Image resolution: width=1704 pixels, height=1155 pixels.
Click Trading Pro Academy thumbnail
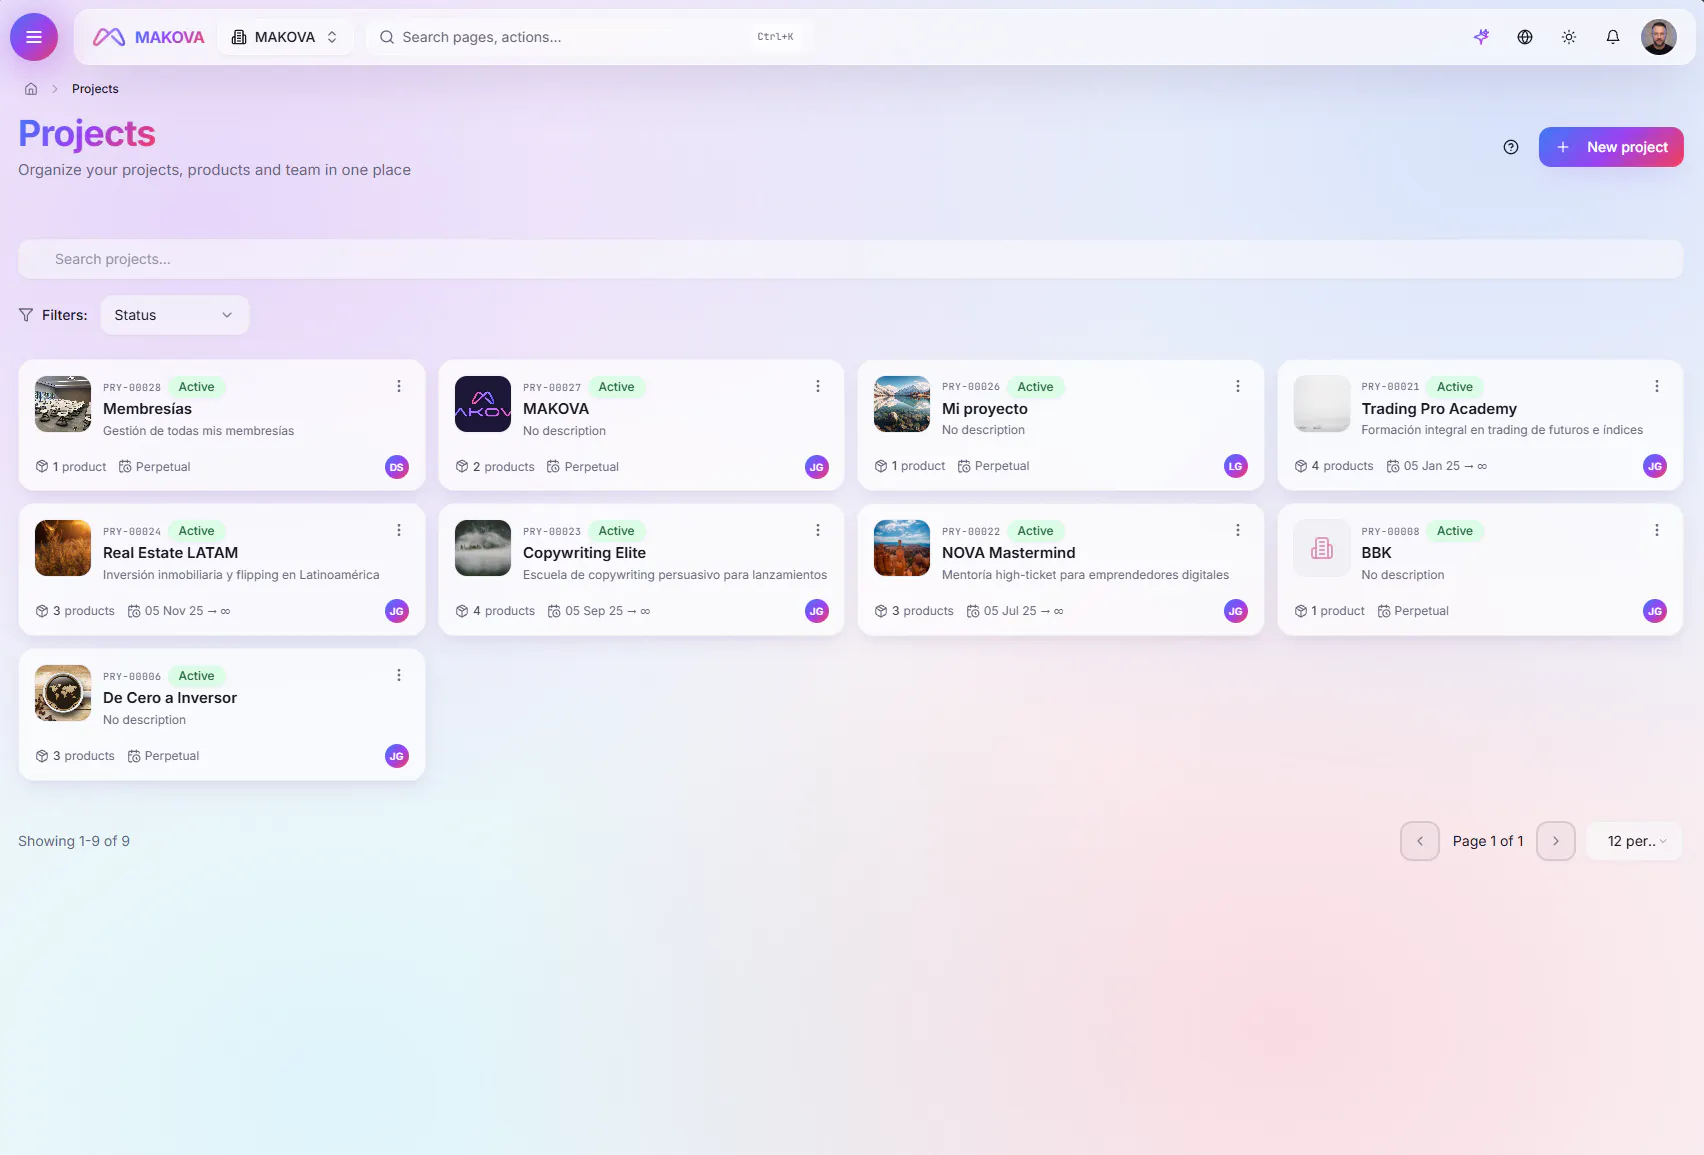click(1322, 404)
